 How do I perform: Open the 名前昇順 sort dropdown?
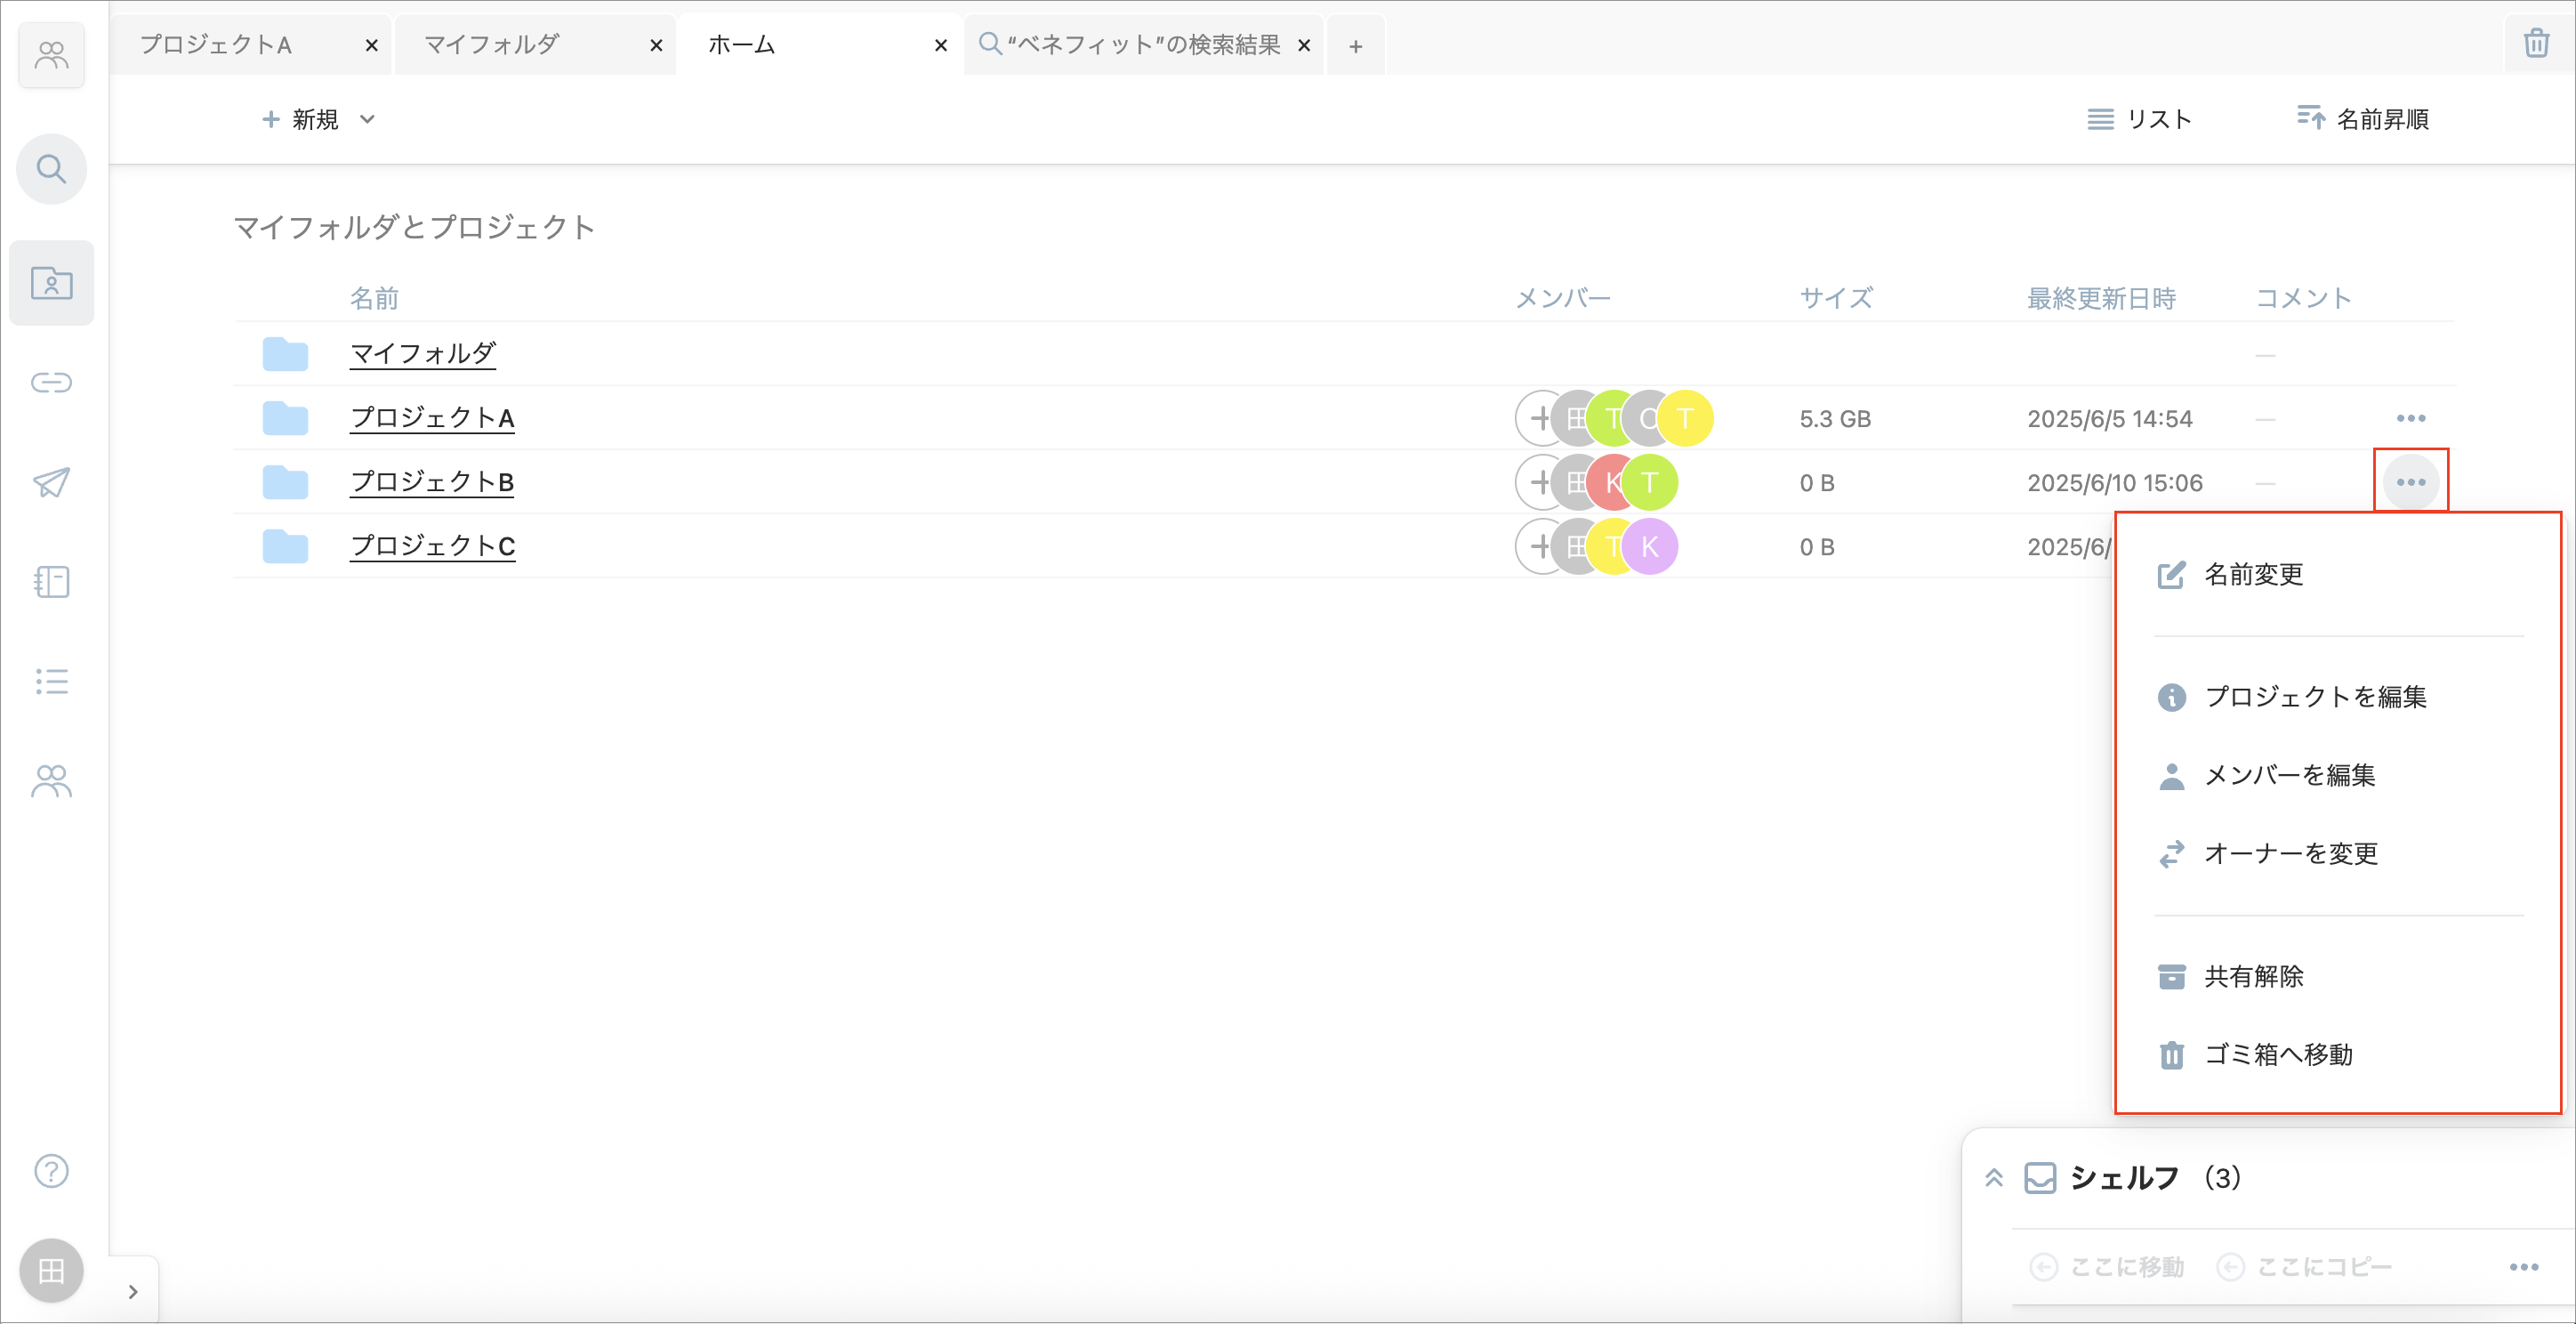pyautogui.click(x=2362, y=119)
